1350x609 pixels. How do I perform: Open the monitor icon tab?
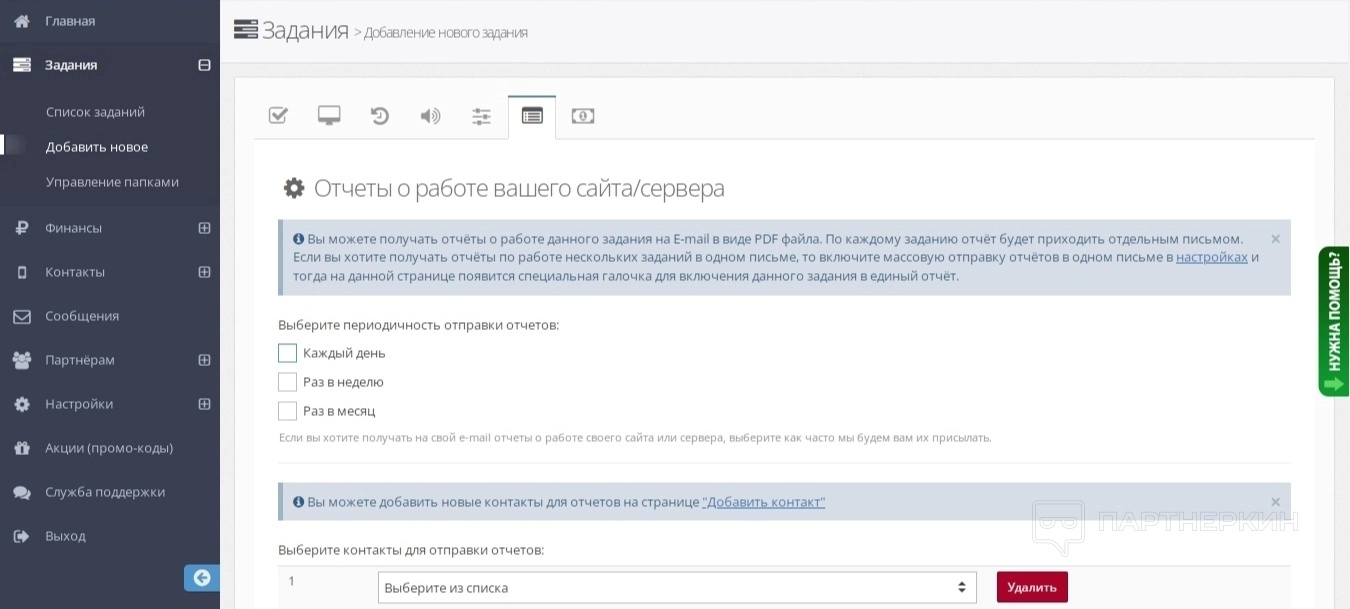tap(329, 116)
